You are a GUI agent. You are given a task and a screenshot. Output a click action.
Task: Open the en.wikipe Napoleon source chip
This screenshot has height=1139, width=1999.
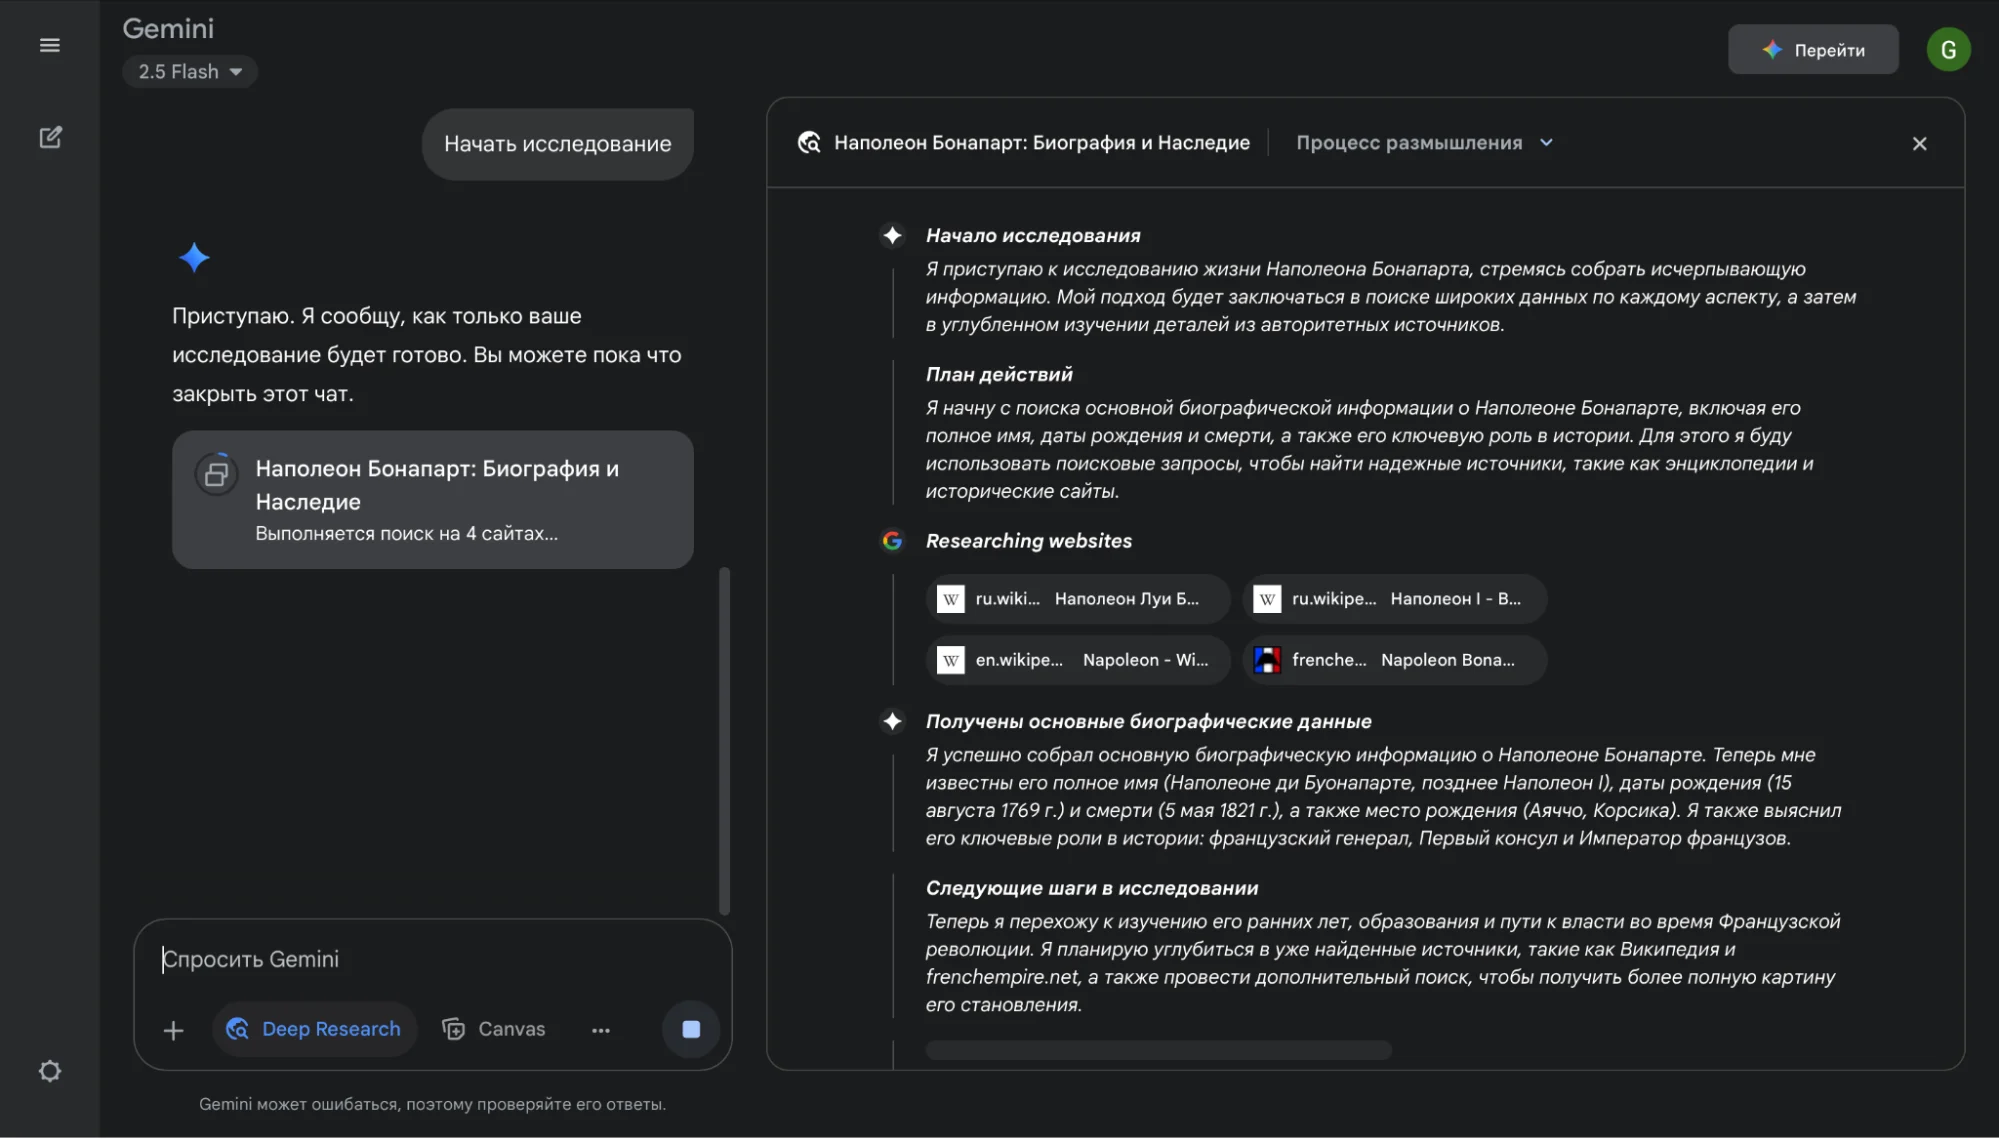[x=1078, y=660]
